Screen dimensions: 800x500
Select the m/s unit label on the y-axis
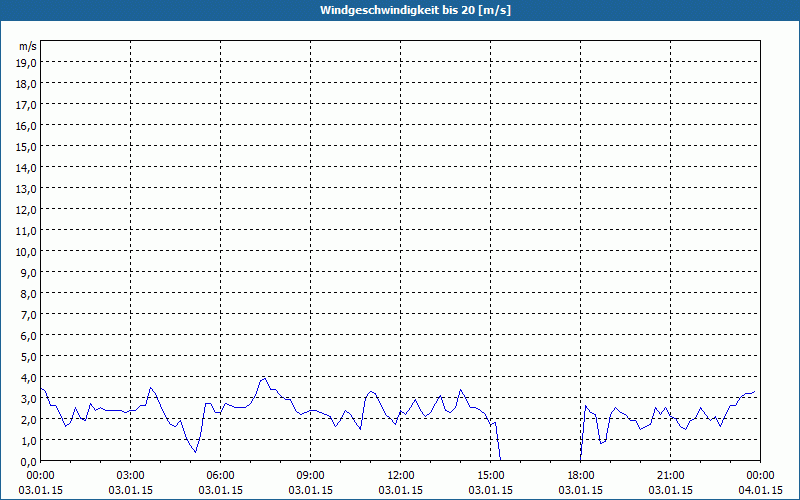pyautogui.click(x=28, y=46)
